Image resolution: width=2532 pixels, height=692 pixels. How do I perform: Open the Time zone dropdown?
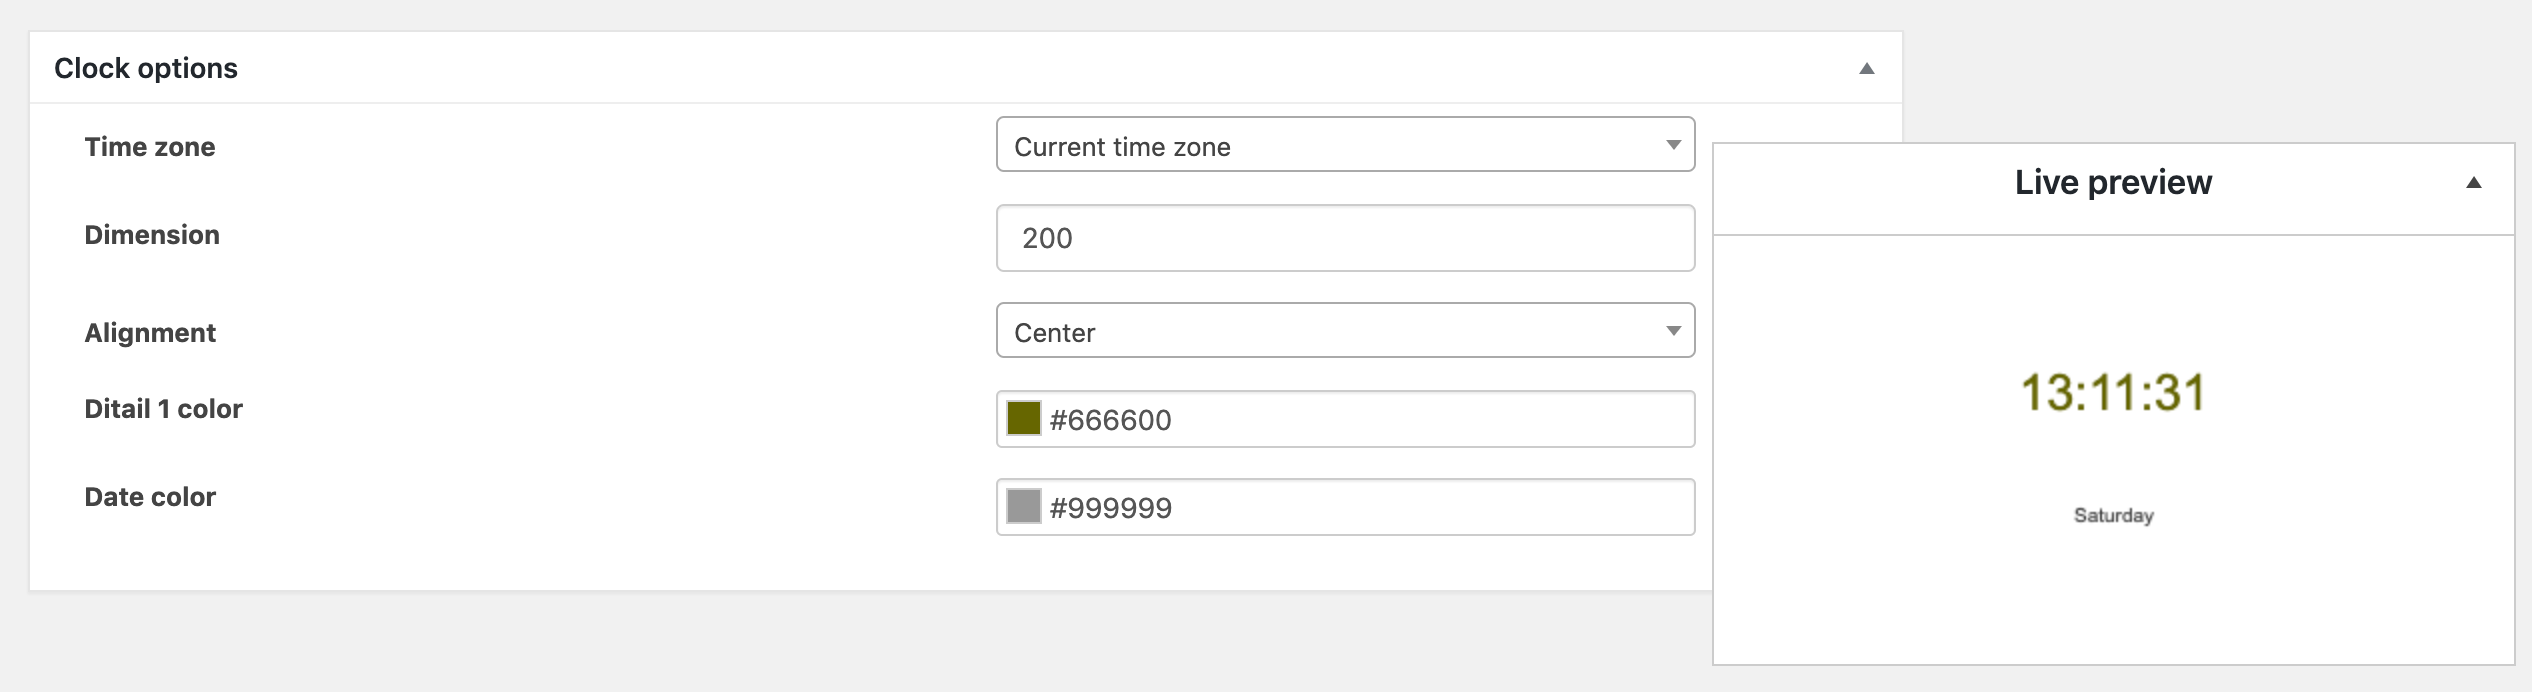(x=1345, y=145)
